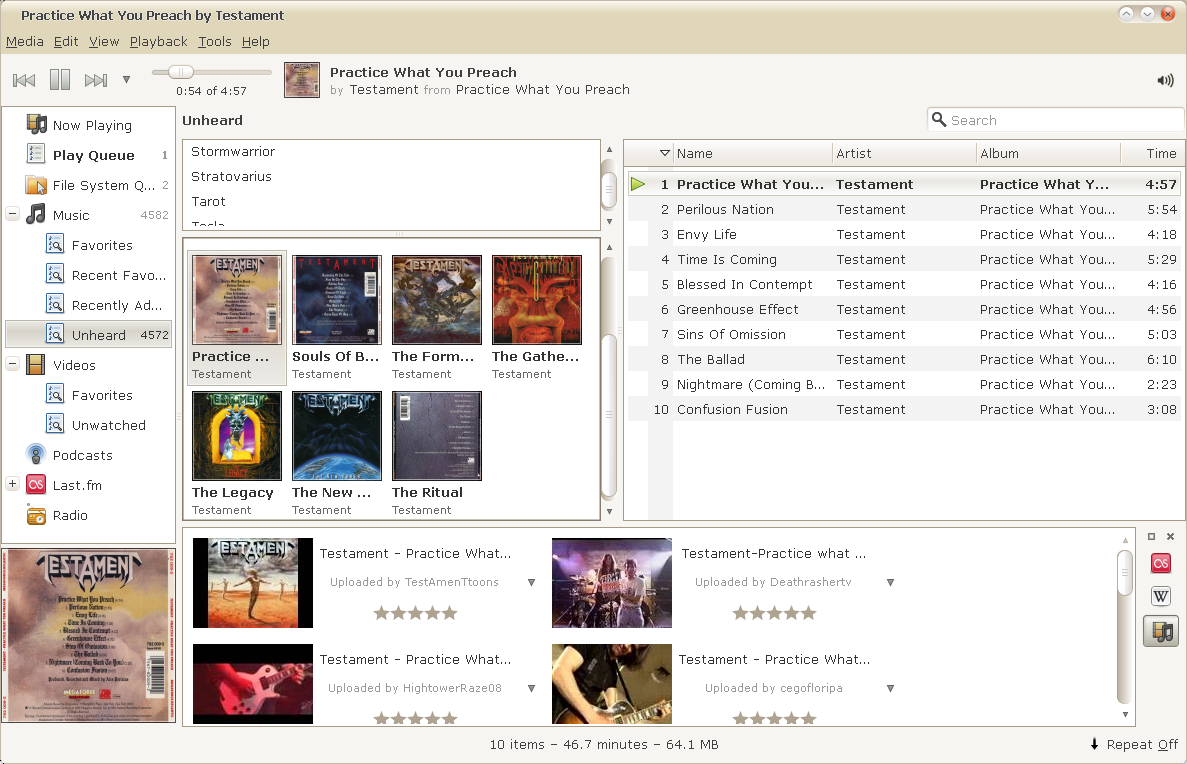Image resolution: width=1187 pixels, height=764 pixels.
Task: Play TestAmenTtoons video thumbnail
Action: pos(253,583)
